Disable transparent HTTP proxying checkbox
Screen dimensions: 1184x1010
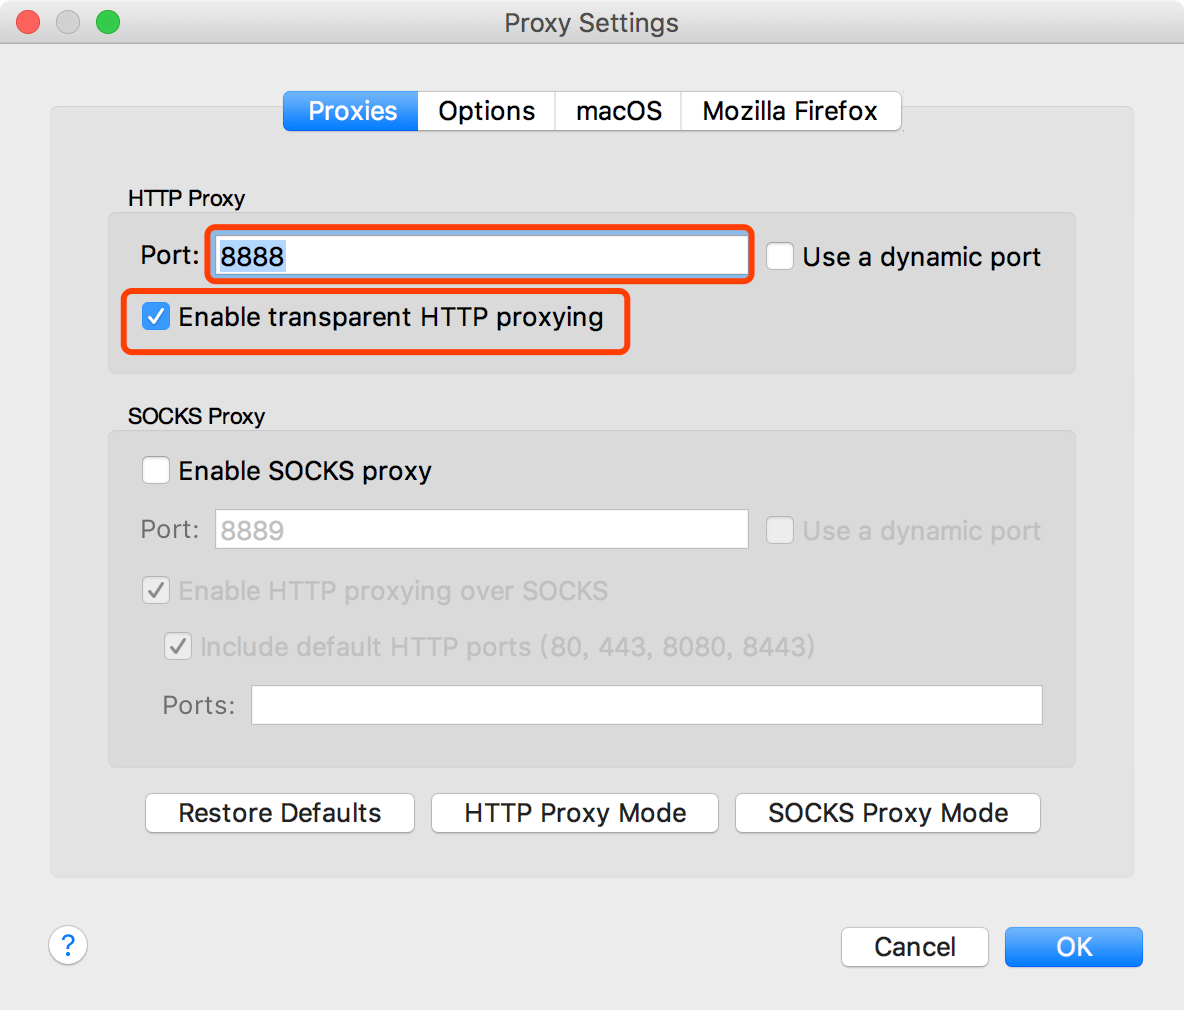(156, 317)
